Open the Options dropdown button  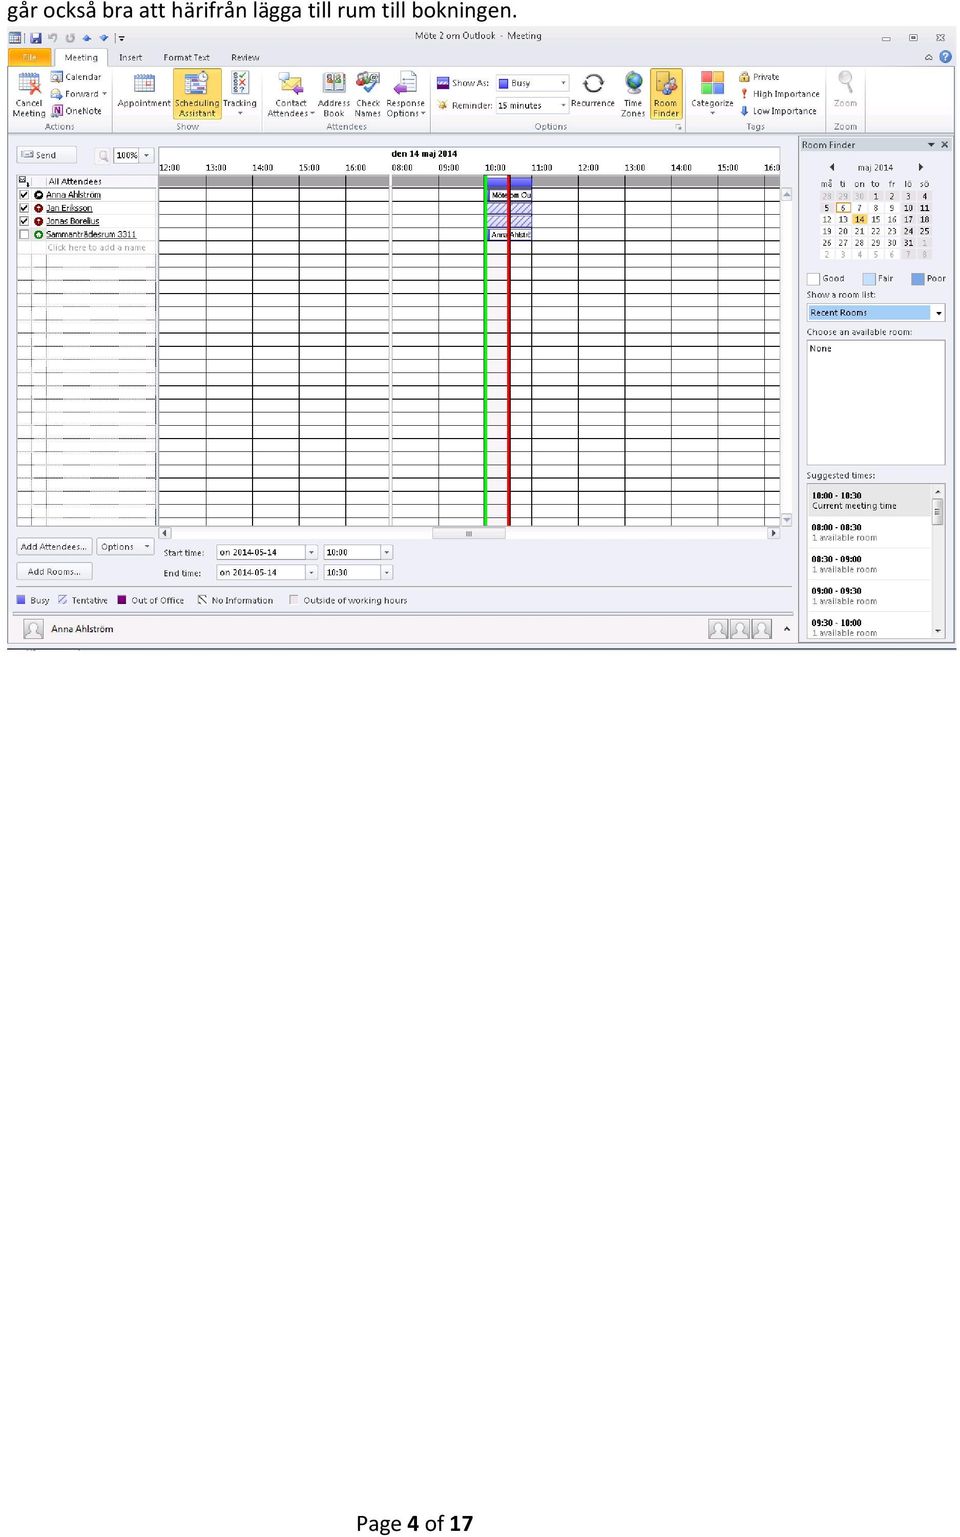tap(125, 547)
